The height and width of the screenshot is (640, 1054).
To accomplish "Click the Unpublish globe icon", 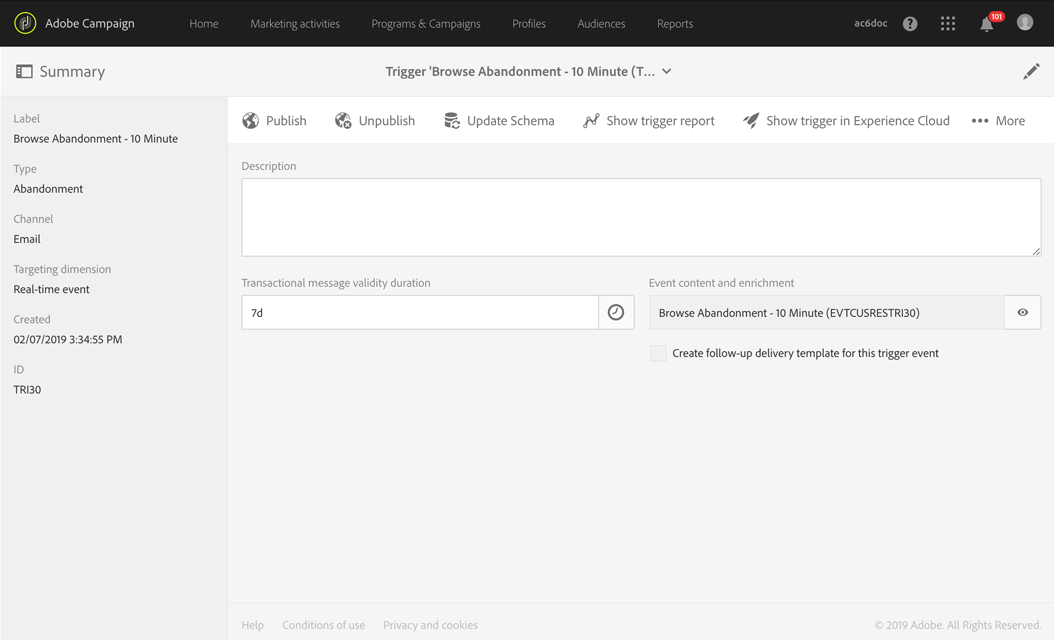I will [343, 120].
